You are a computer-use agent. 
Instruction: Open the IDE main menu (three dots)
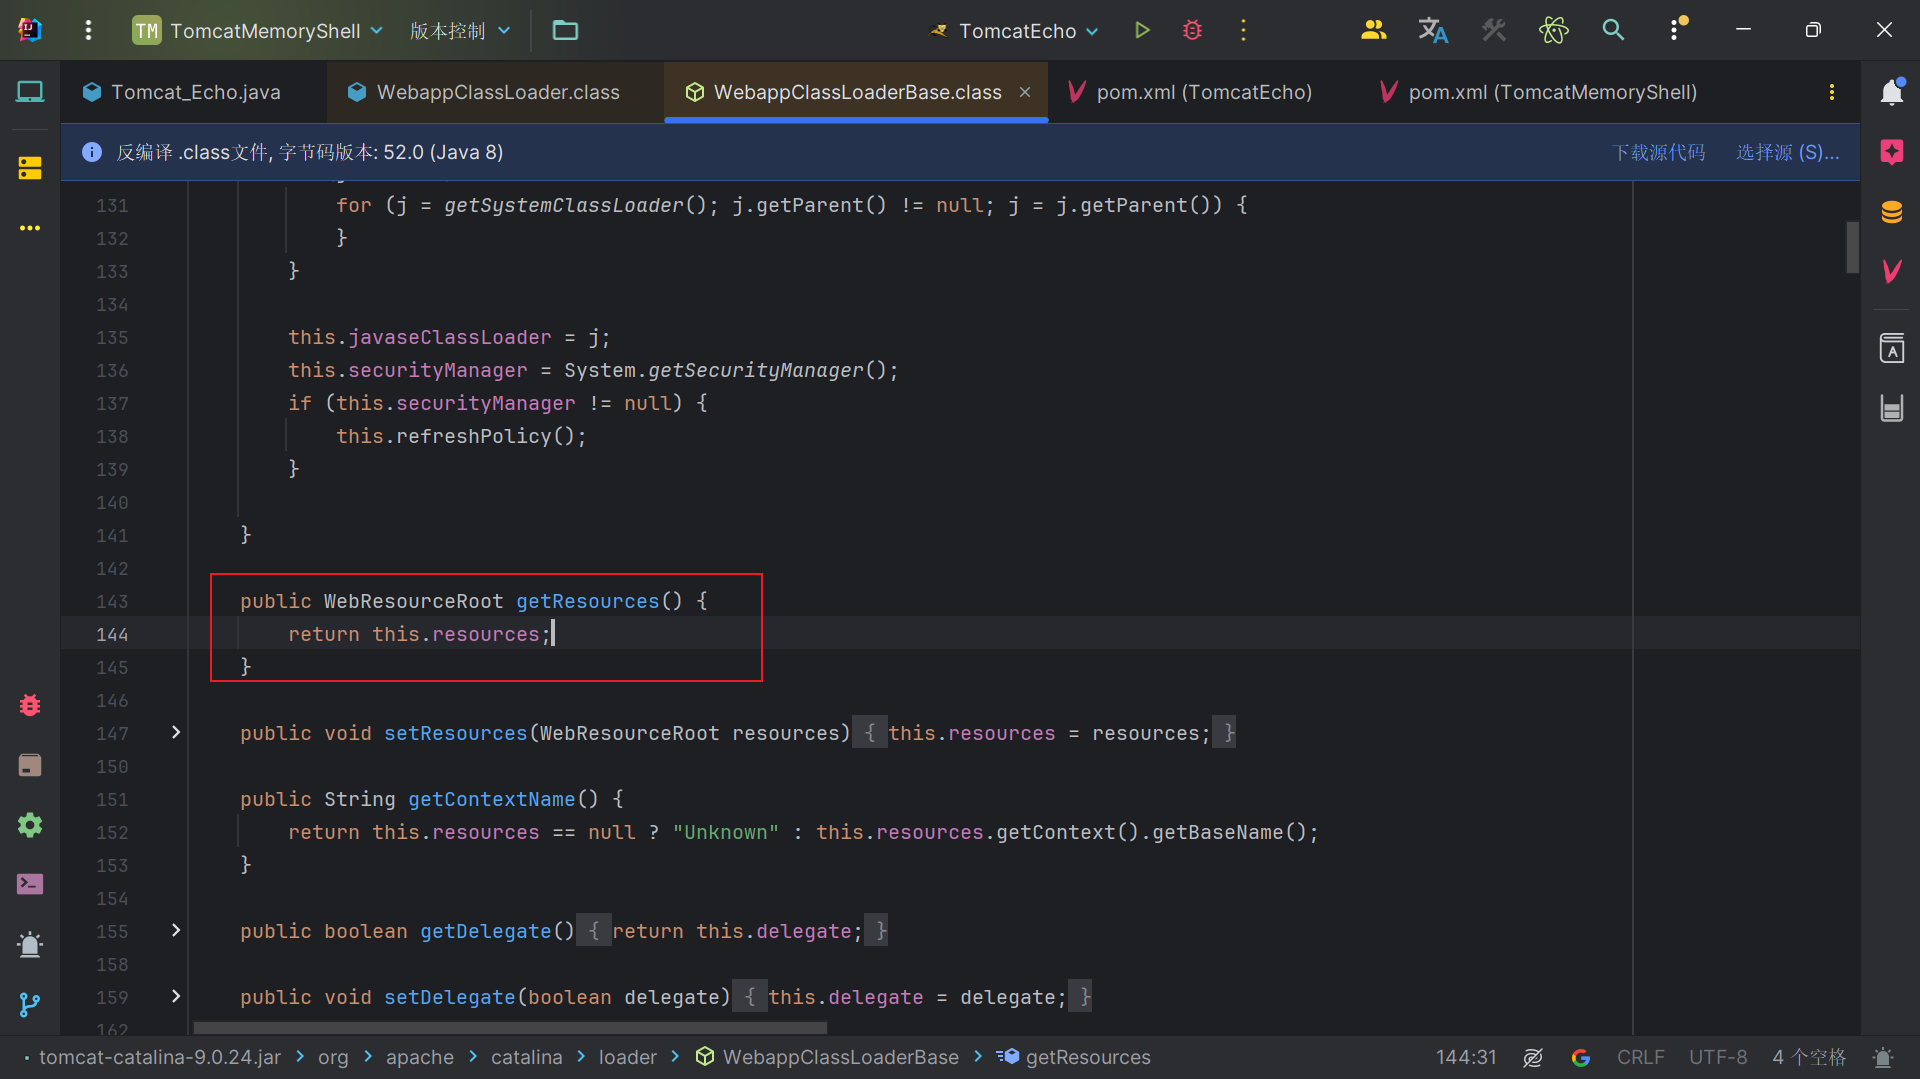tap(88, 30)
